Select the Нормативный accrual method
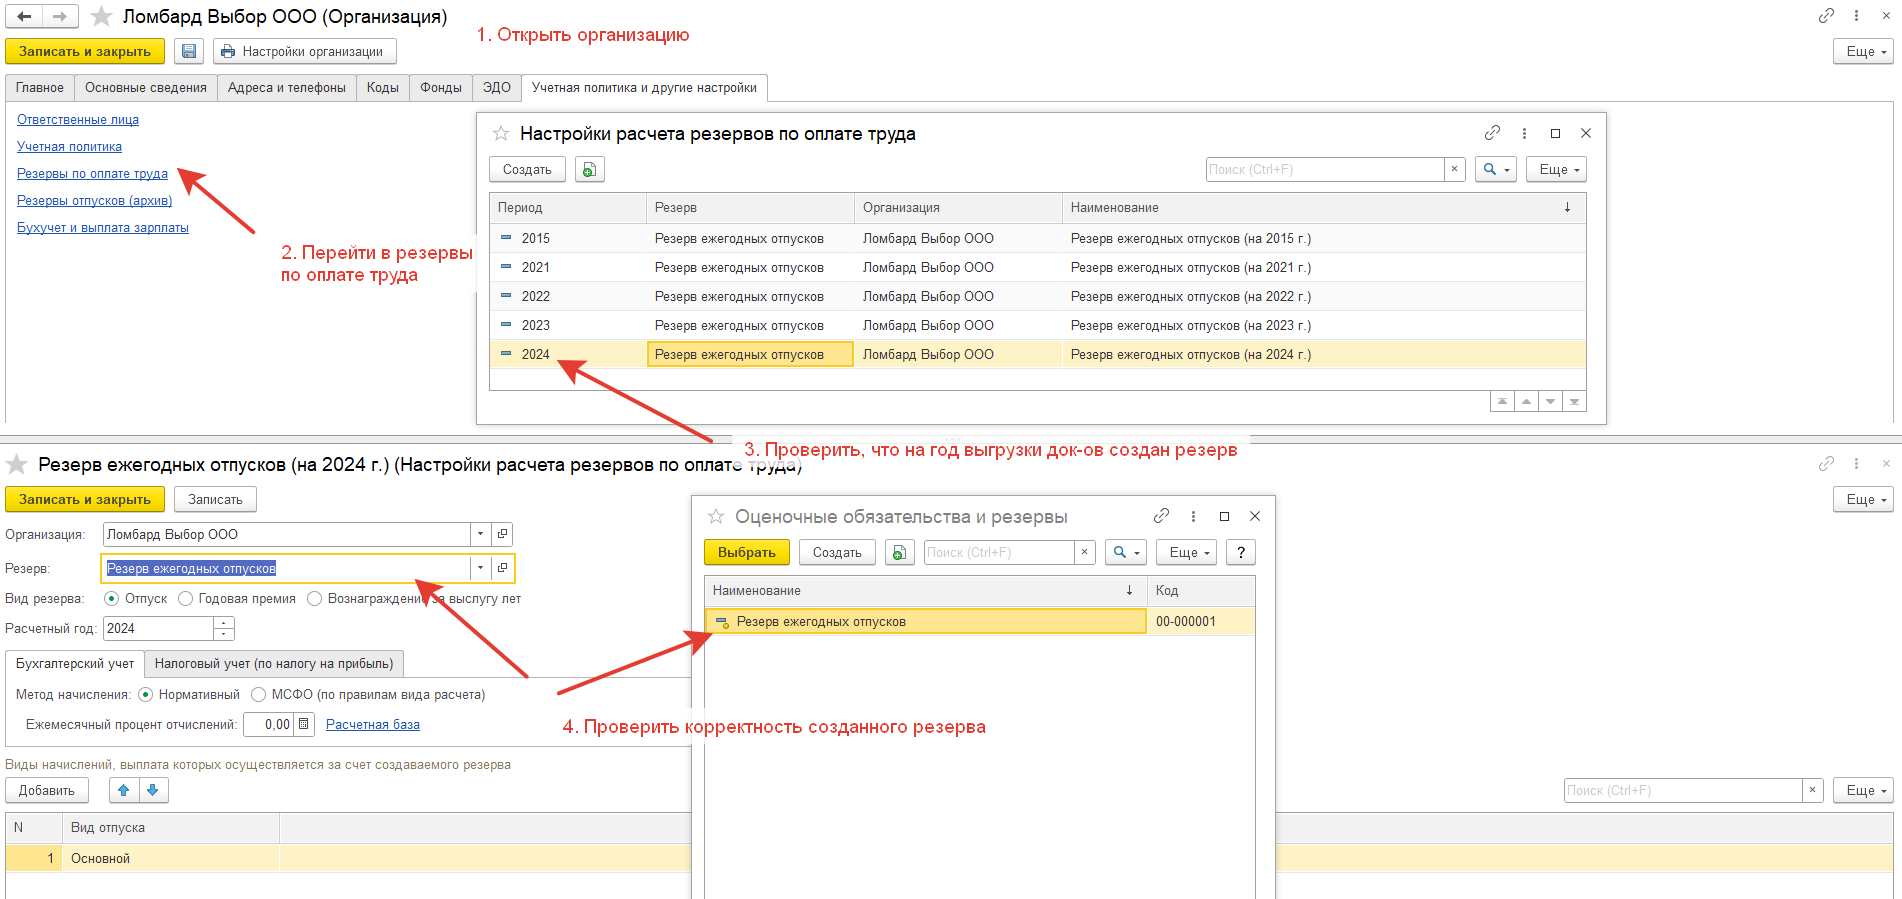 coord(145,694)
